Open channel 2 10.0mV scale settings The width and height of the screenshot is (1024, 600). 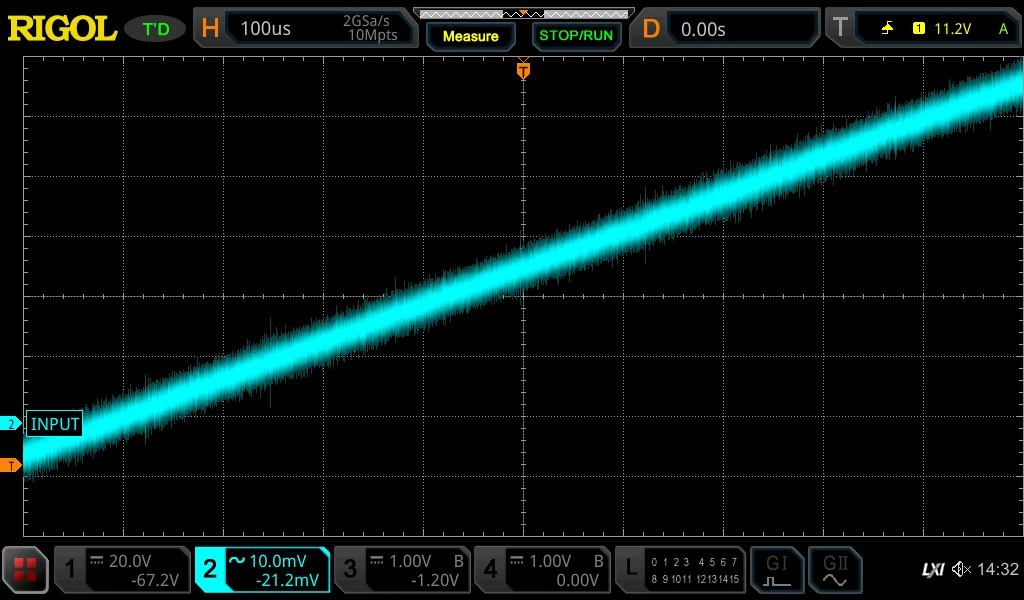[278, 561]
